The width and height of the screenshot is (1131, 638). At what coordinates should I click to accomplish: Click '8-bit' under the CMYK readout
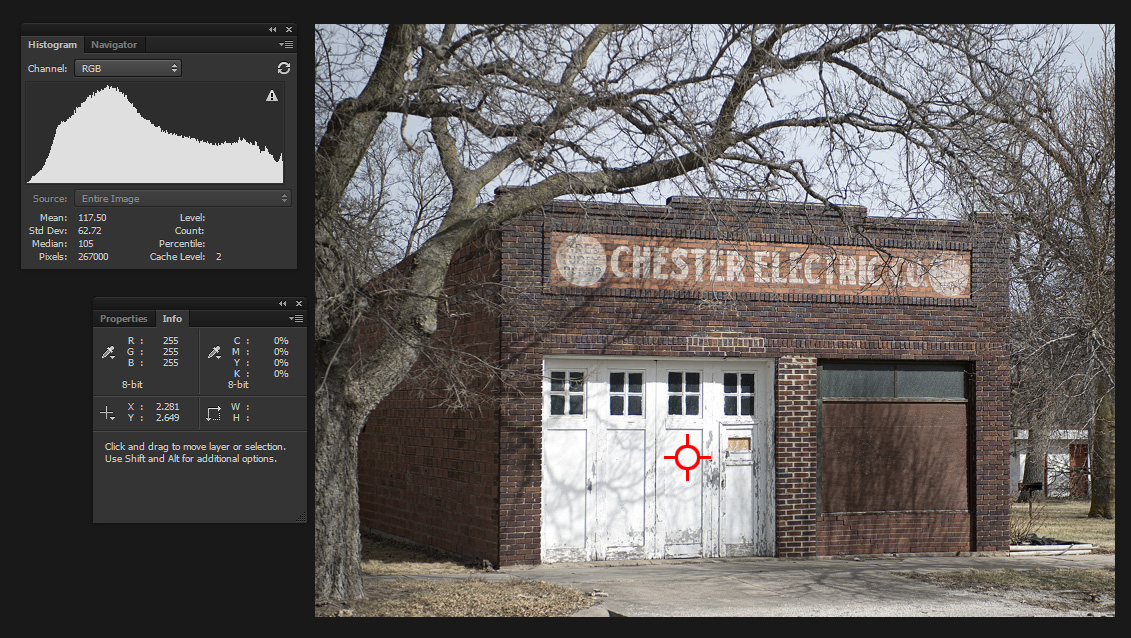pyautogui.click(x=238, y=385)
